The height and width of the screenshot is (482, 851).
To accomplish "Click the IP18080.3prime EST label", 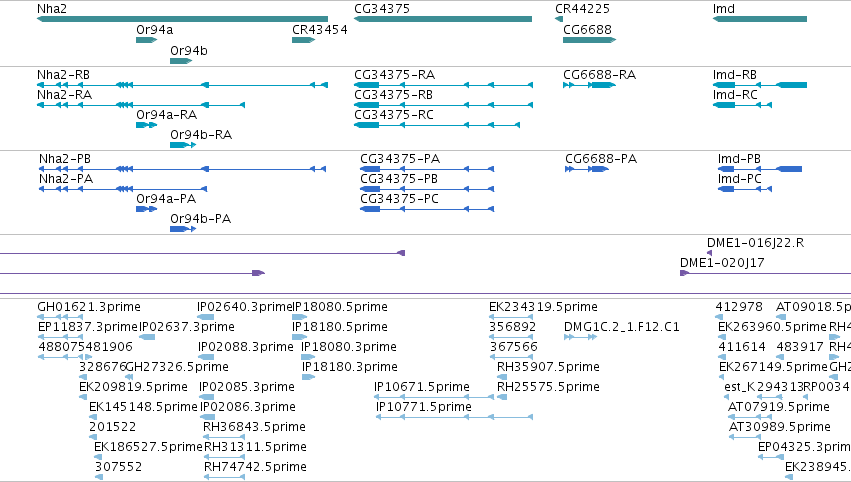I will point(349,347).
